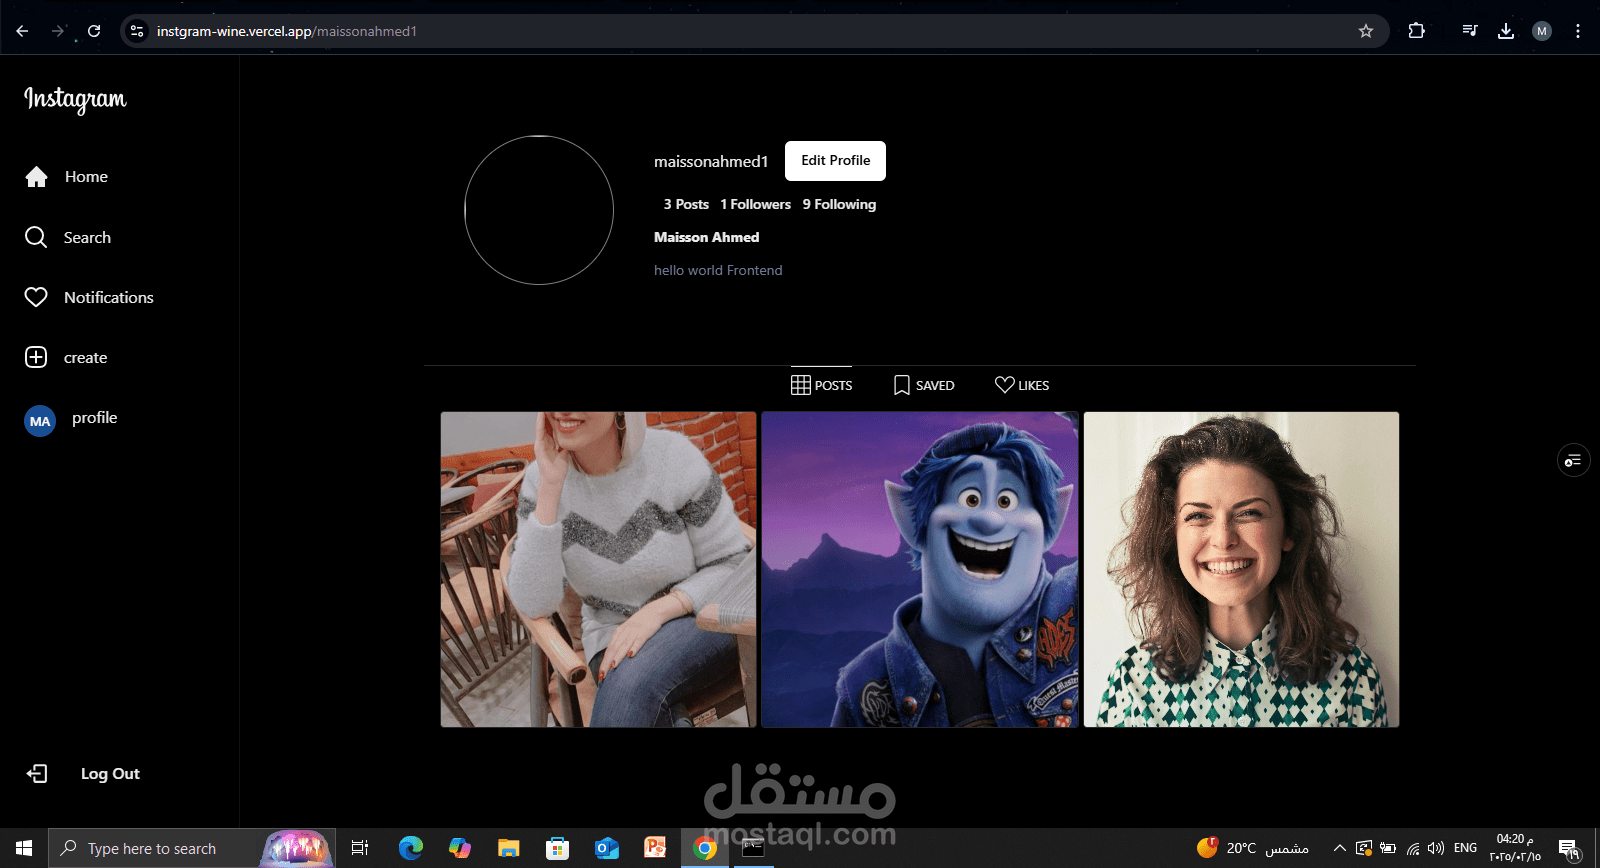Open the Wi-Fi network icon in system tray

tap(1413, 848)
